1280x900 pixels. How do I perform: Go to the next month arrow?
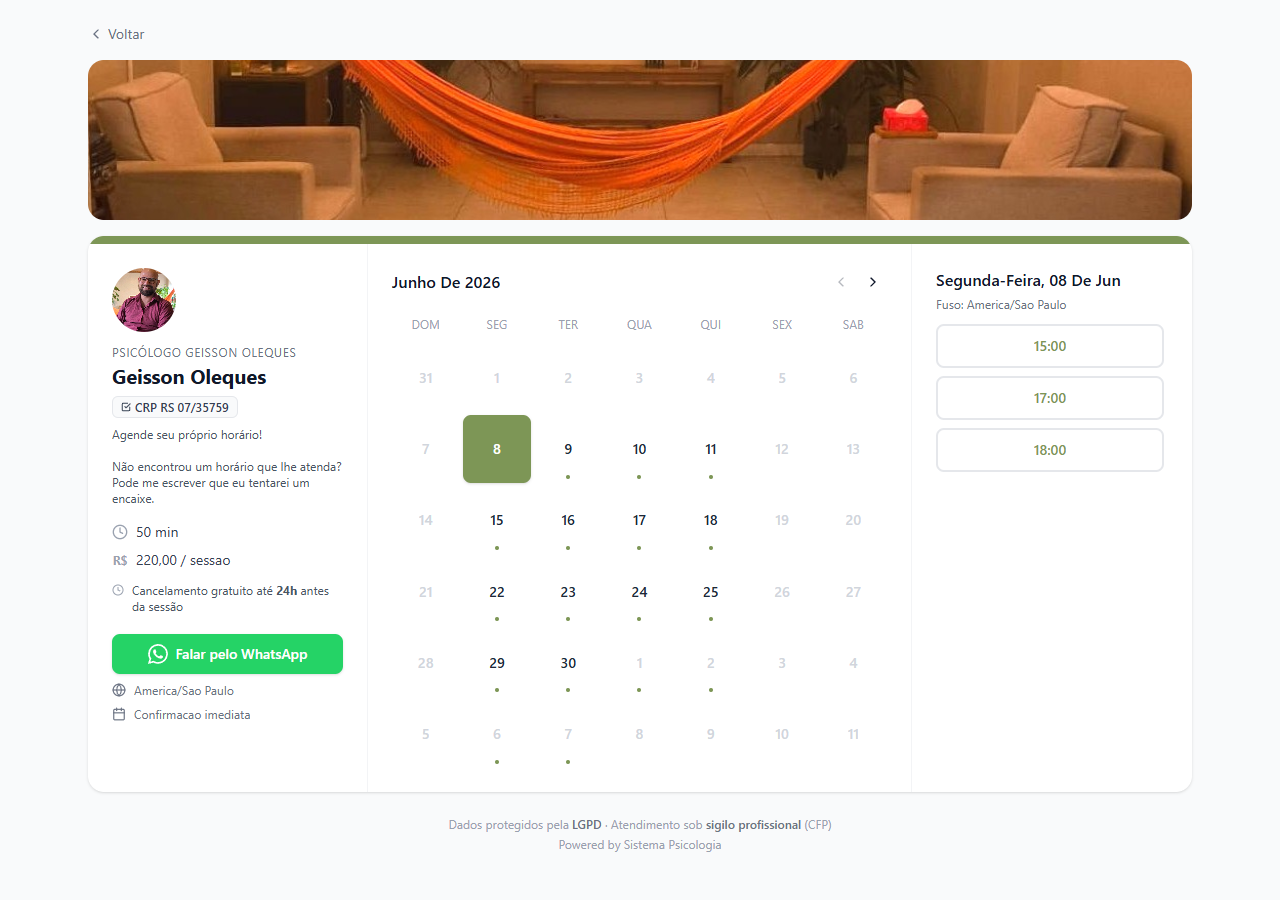pos(873,282)
